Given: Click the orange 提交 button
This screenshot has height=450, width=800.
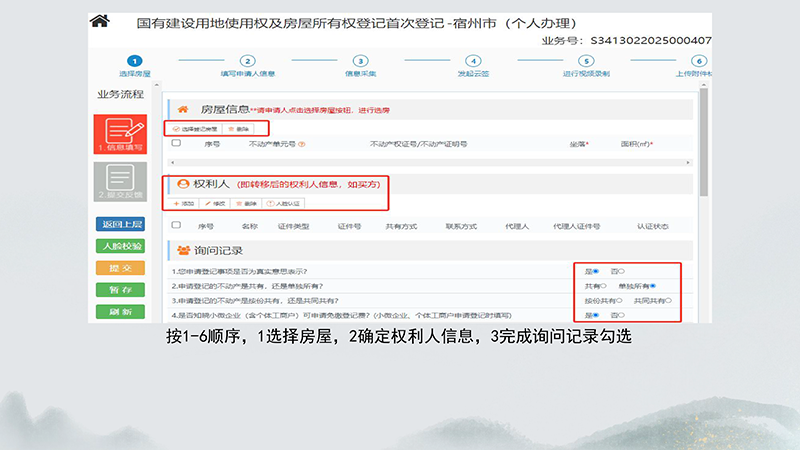Looking at the screenshot, I should (120, 267).
